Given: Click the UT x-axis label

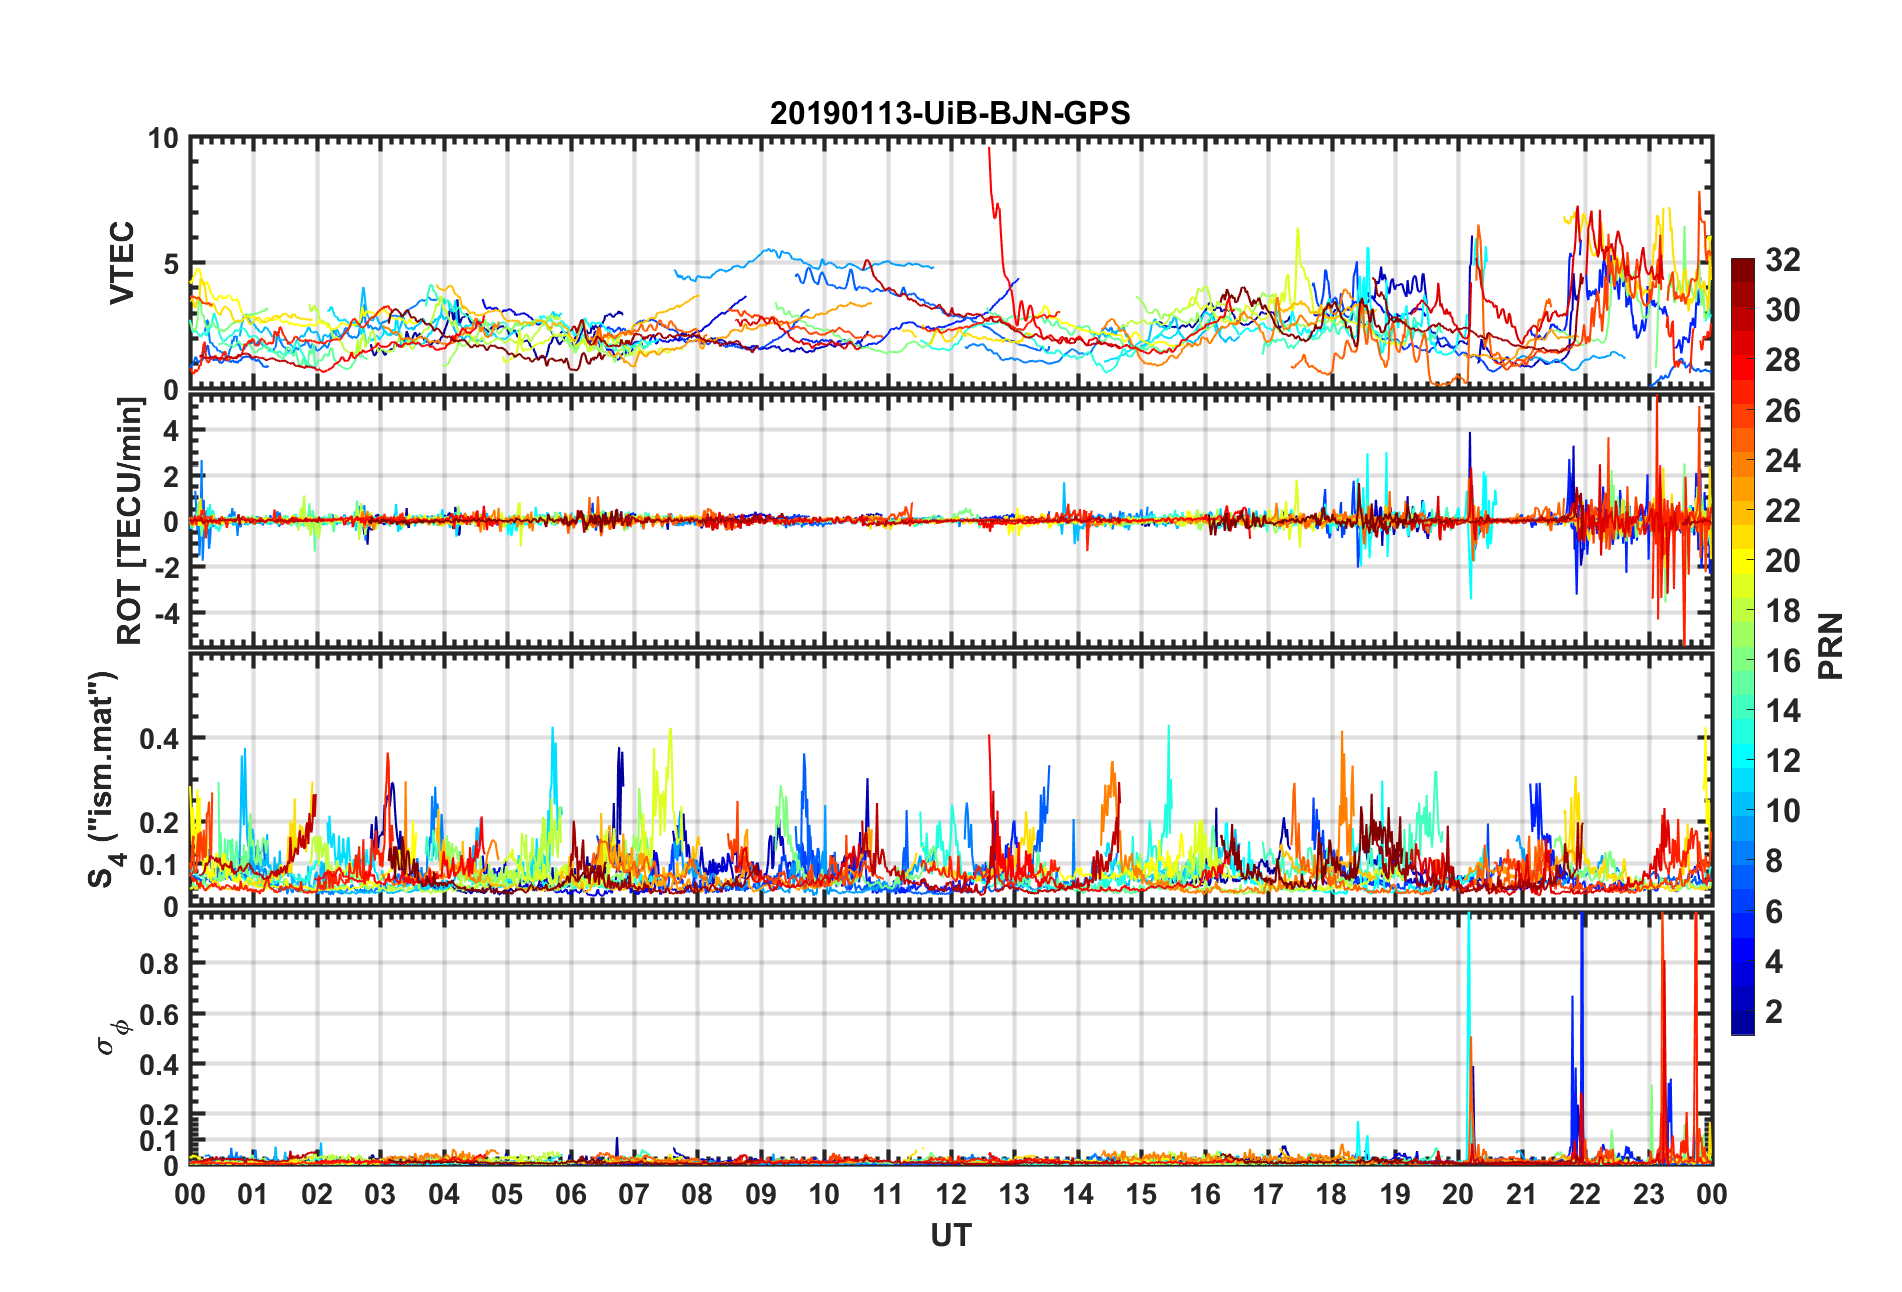Looking at the screenshot, I should point(950,1236).
